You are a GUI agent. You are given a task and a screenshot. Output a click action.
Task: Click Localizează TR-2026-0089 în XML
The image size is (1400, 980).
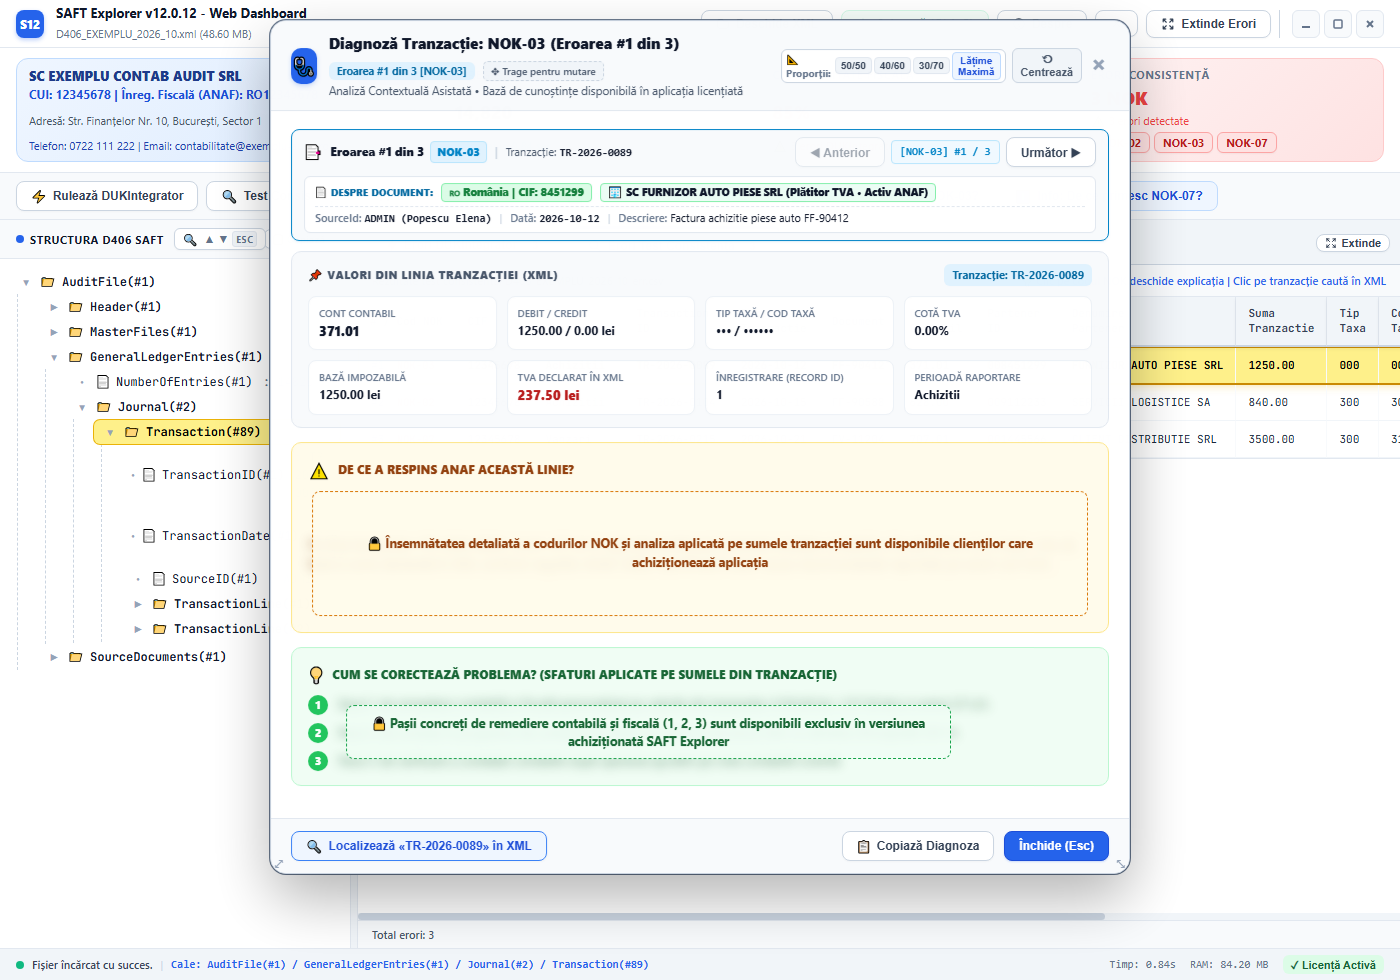[419, 846]
